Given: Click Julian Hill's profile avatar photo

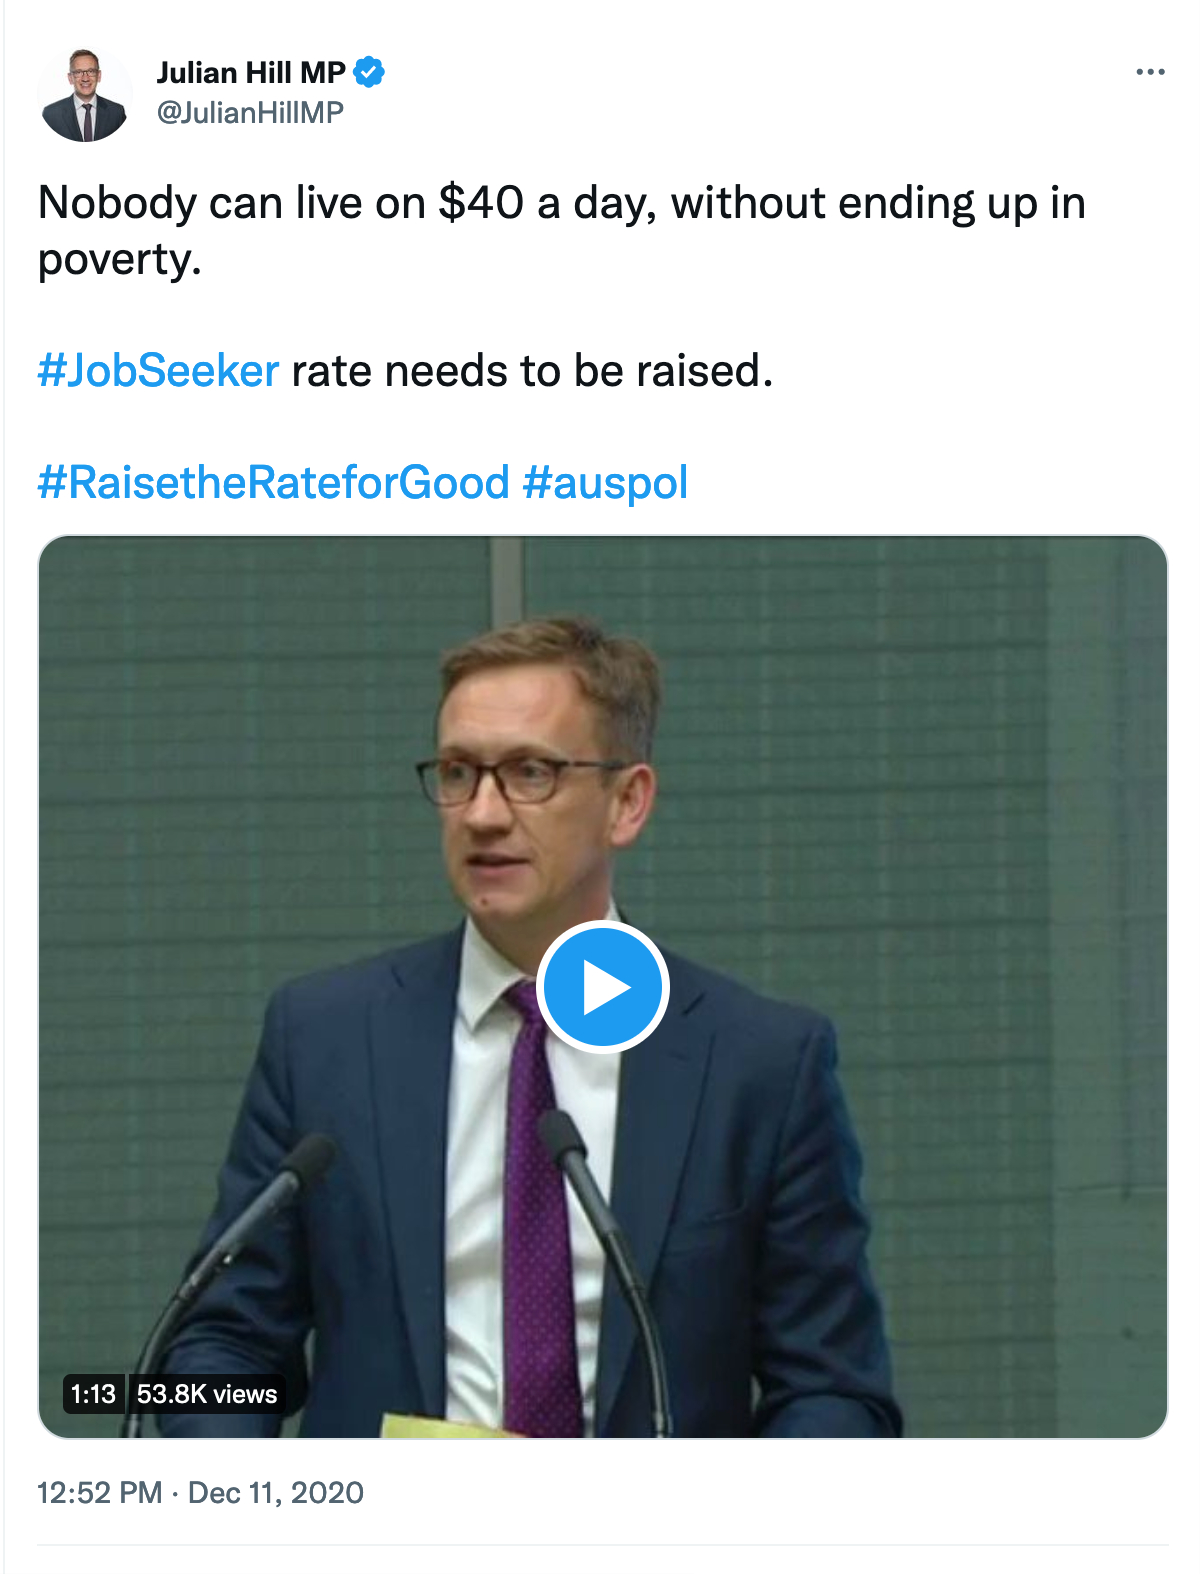Looking at the screenshot, I should click(85, 94).
